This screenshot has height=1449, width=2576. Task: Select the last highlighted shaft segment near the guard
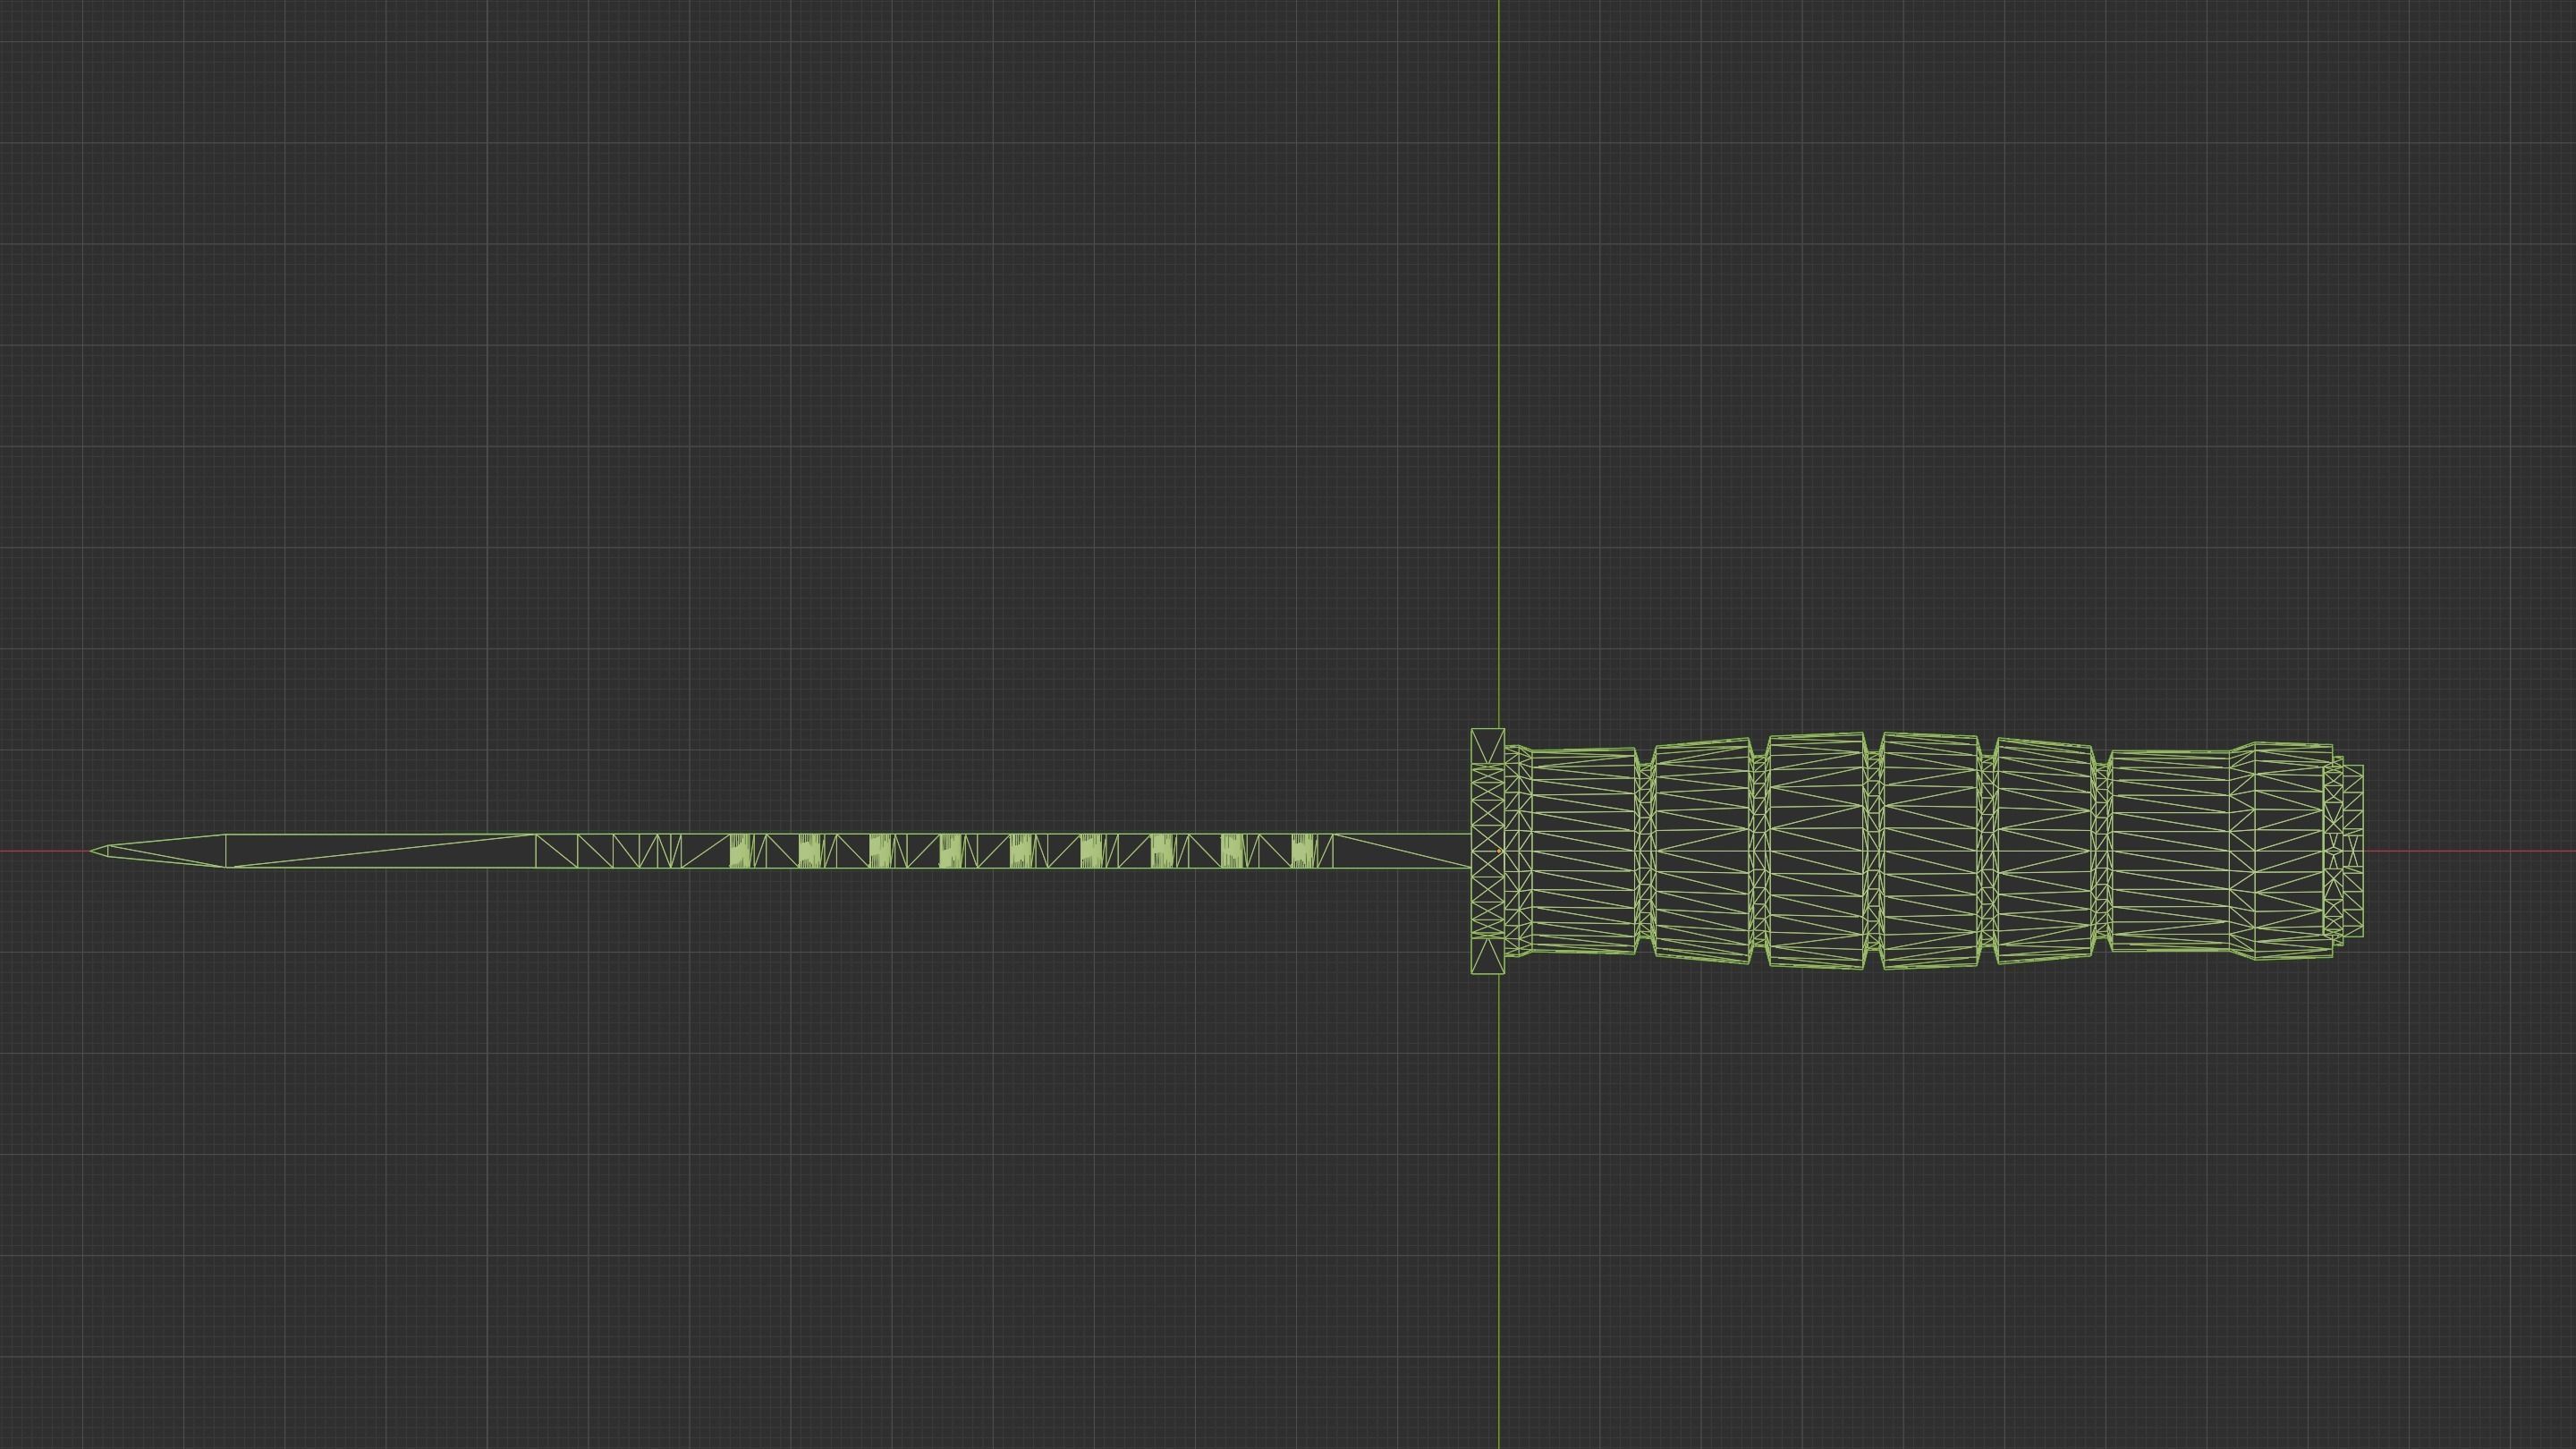tap(1301, 851)
